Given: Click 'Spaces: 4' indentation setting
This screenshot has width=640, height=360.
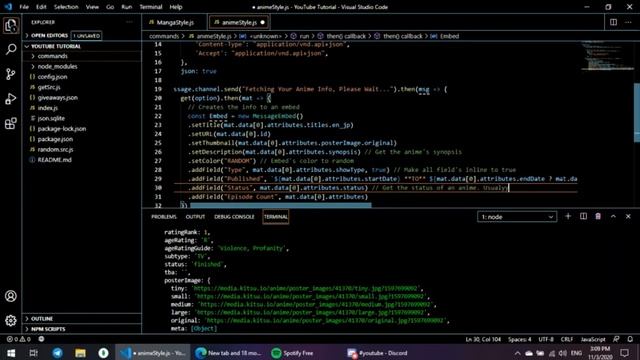Looking at the screenshot, I should tap(520, 339).
